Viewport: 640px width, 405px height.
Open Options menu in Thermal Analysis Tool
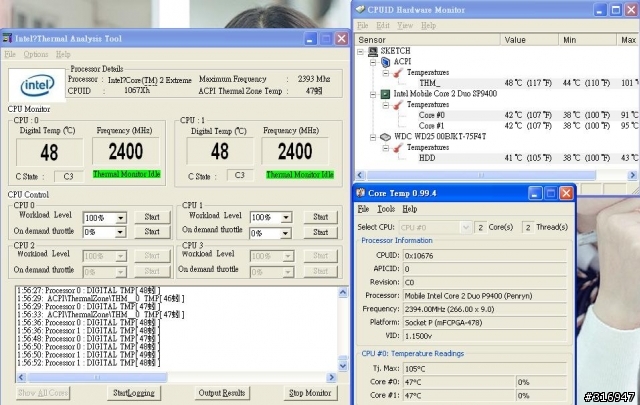36,54
